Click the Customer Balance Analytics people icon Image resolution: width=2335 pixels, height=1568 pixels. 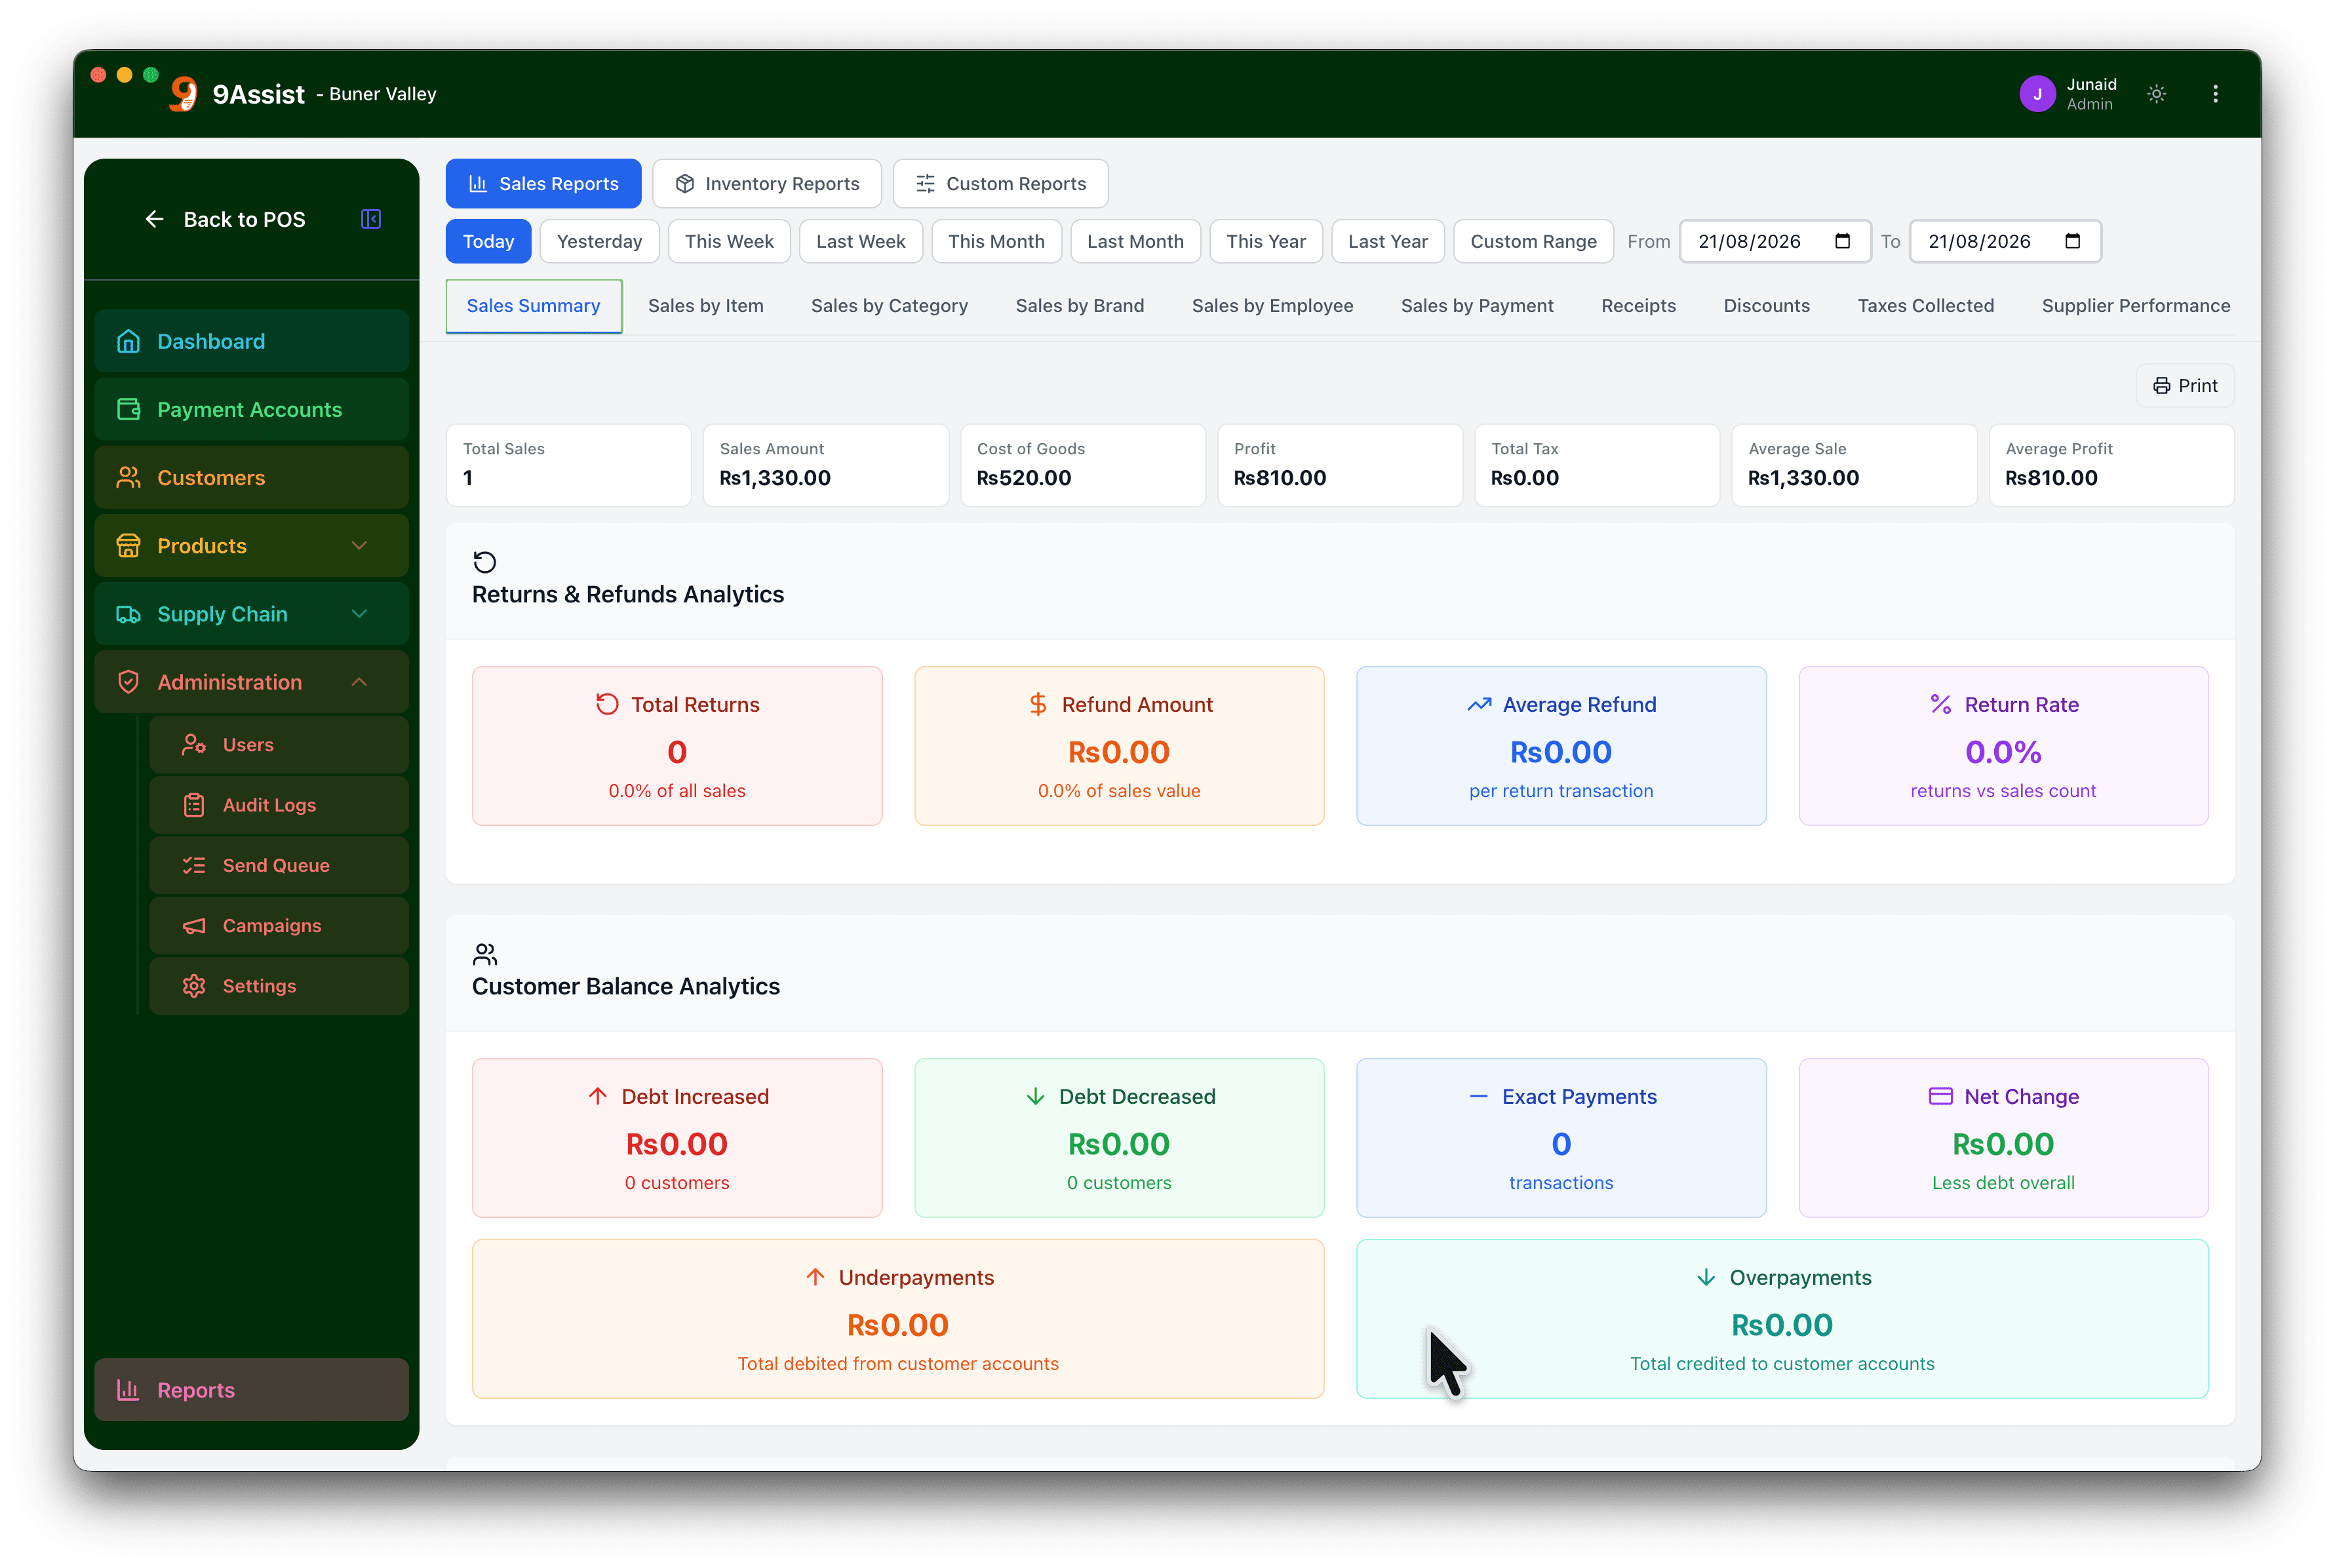485,954
